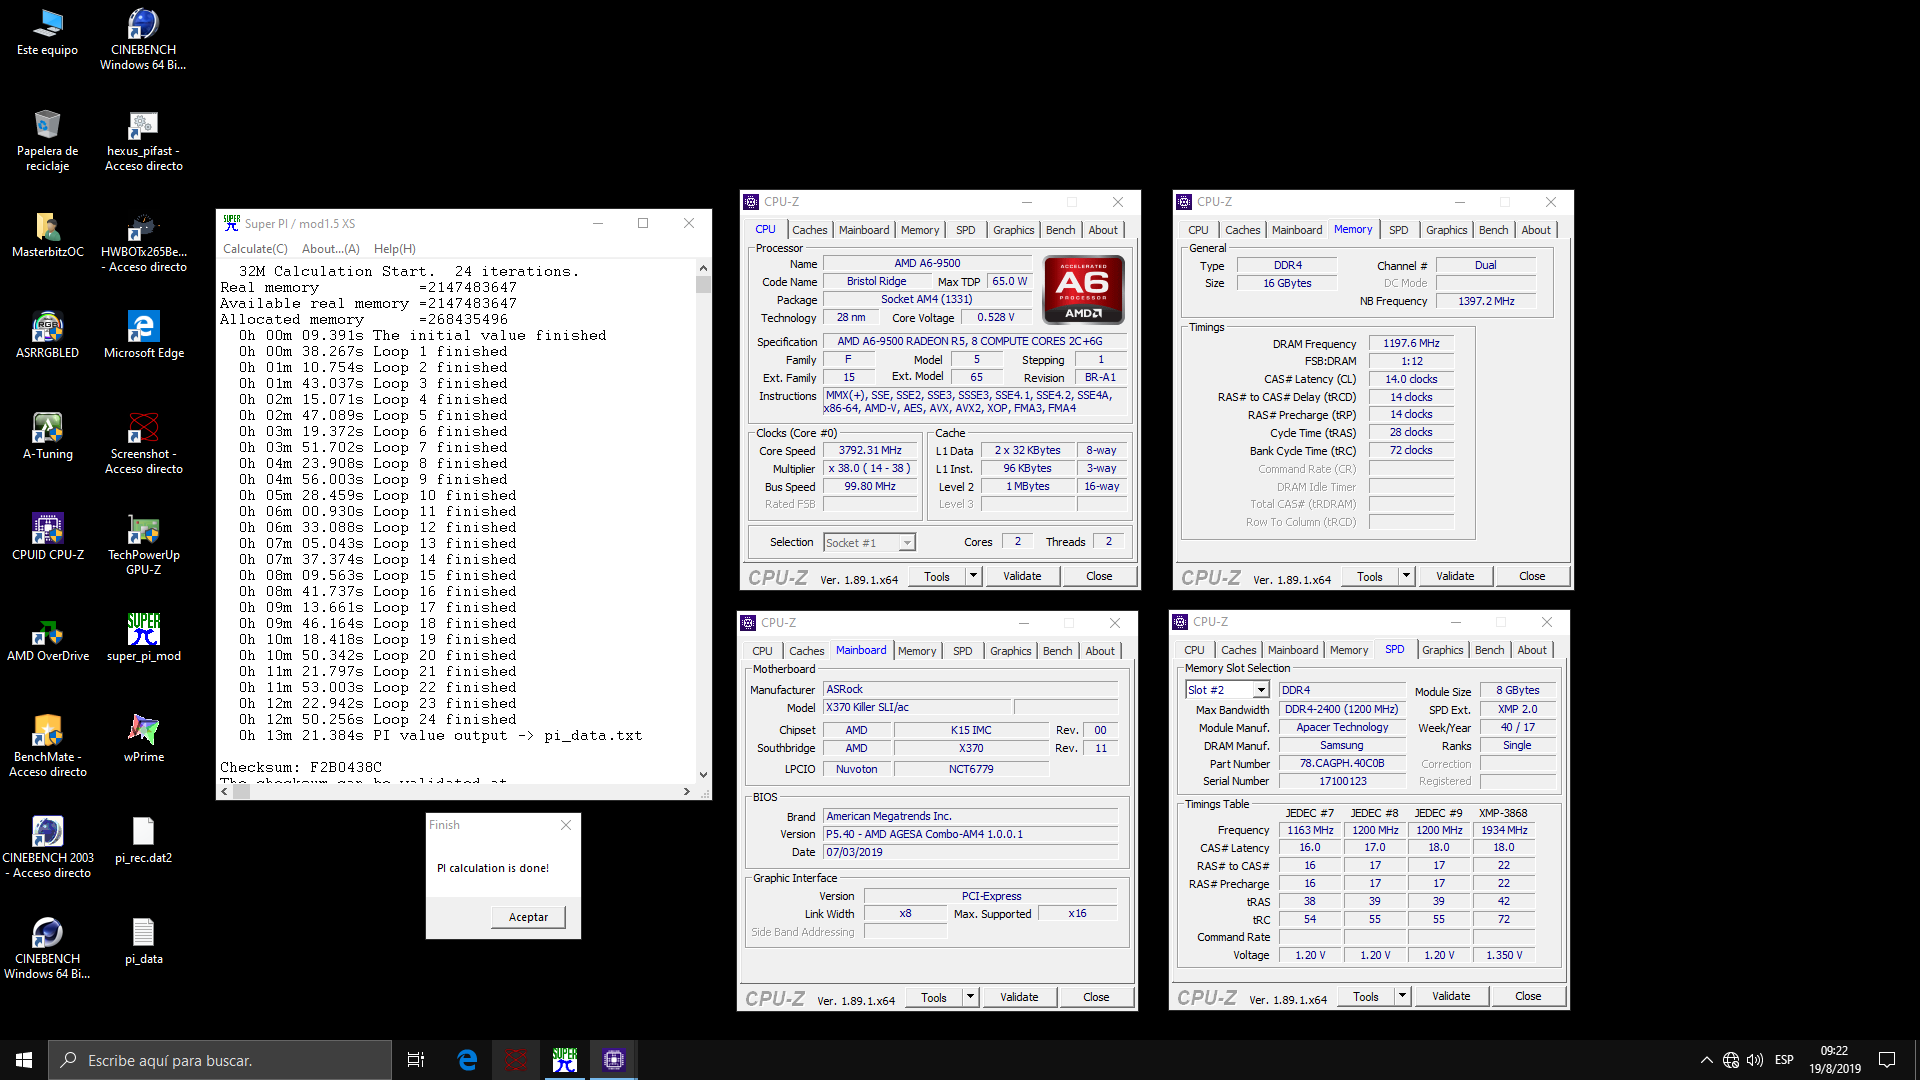
Task: Close the Finish dialog with X
Action: [x=566, y=825]
